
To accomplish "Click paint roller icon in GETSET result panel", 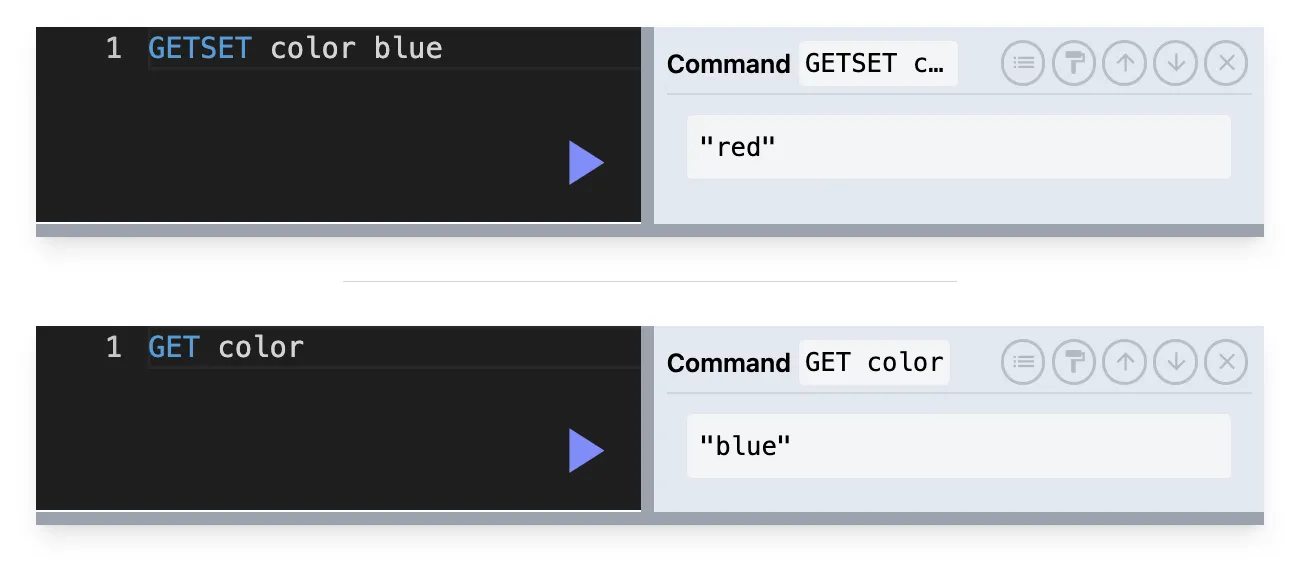I will pyautogui.click(x=1074, y=64).
